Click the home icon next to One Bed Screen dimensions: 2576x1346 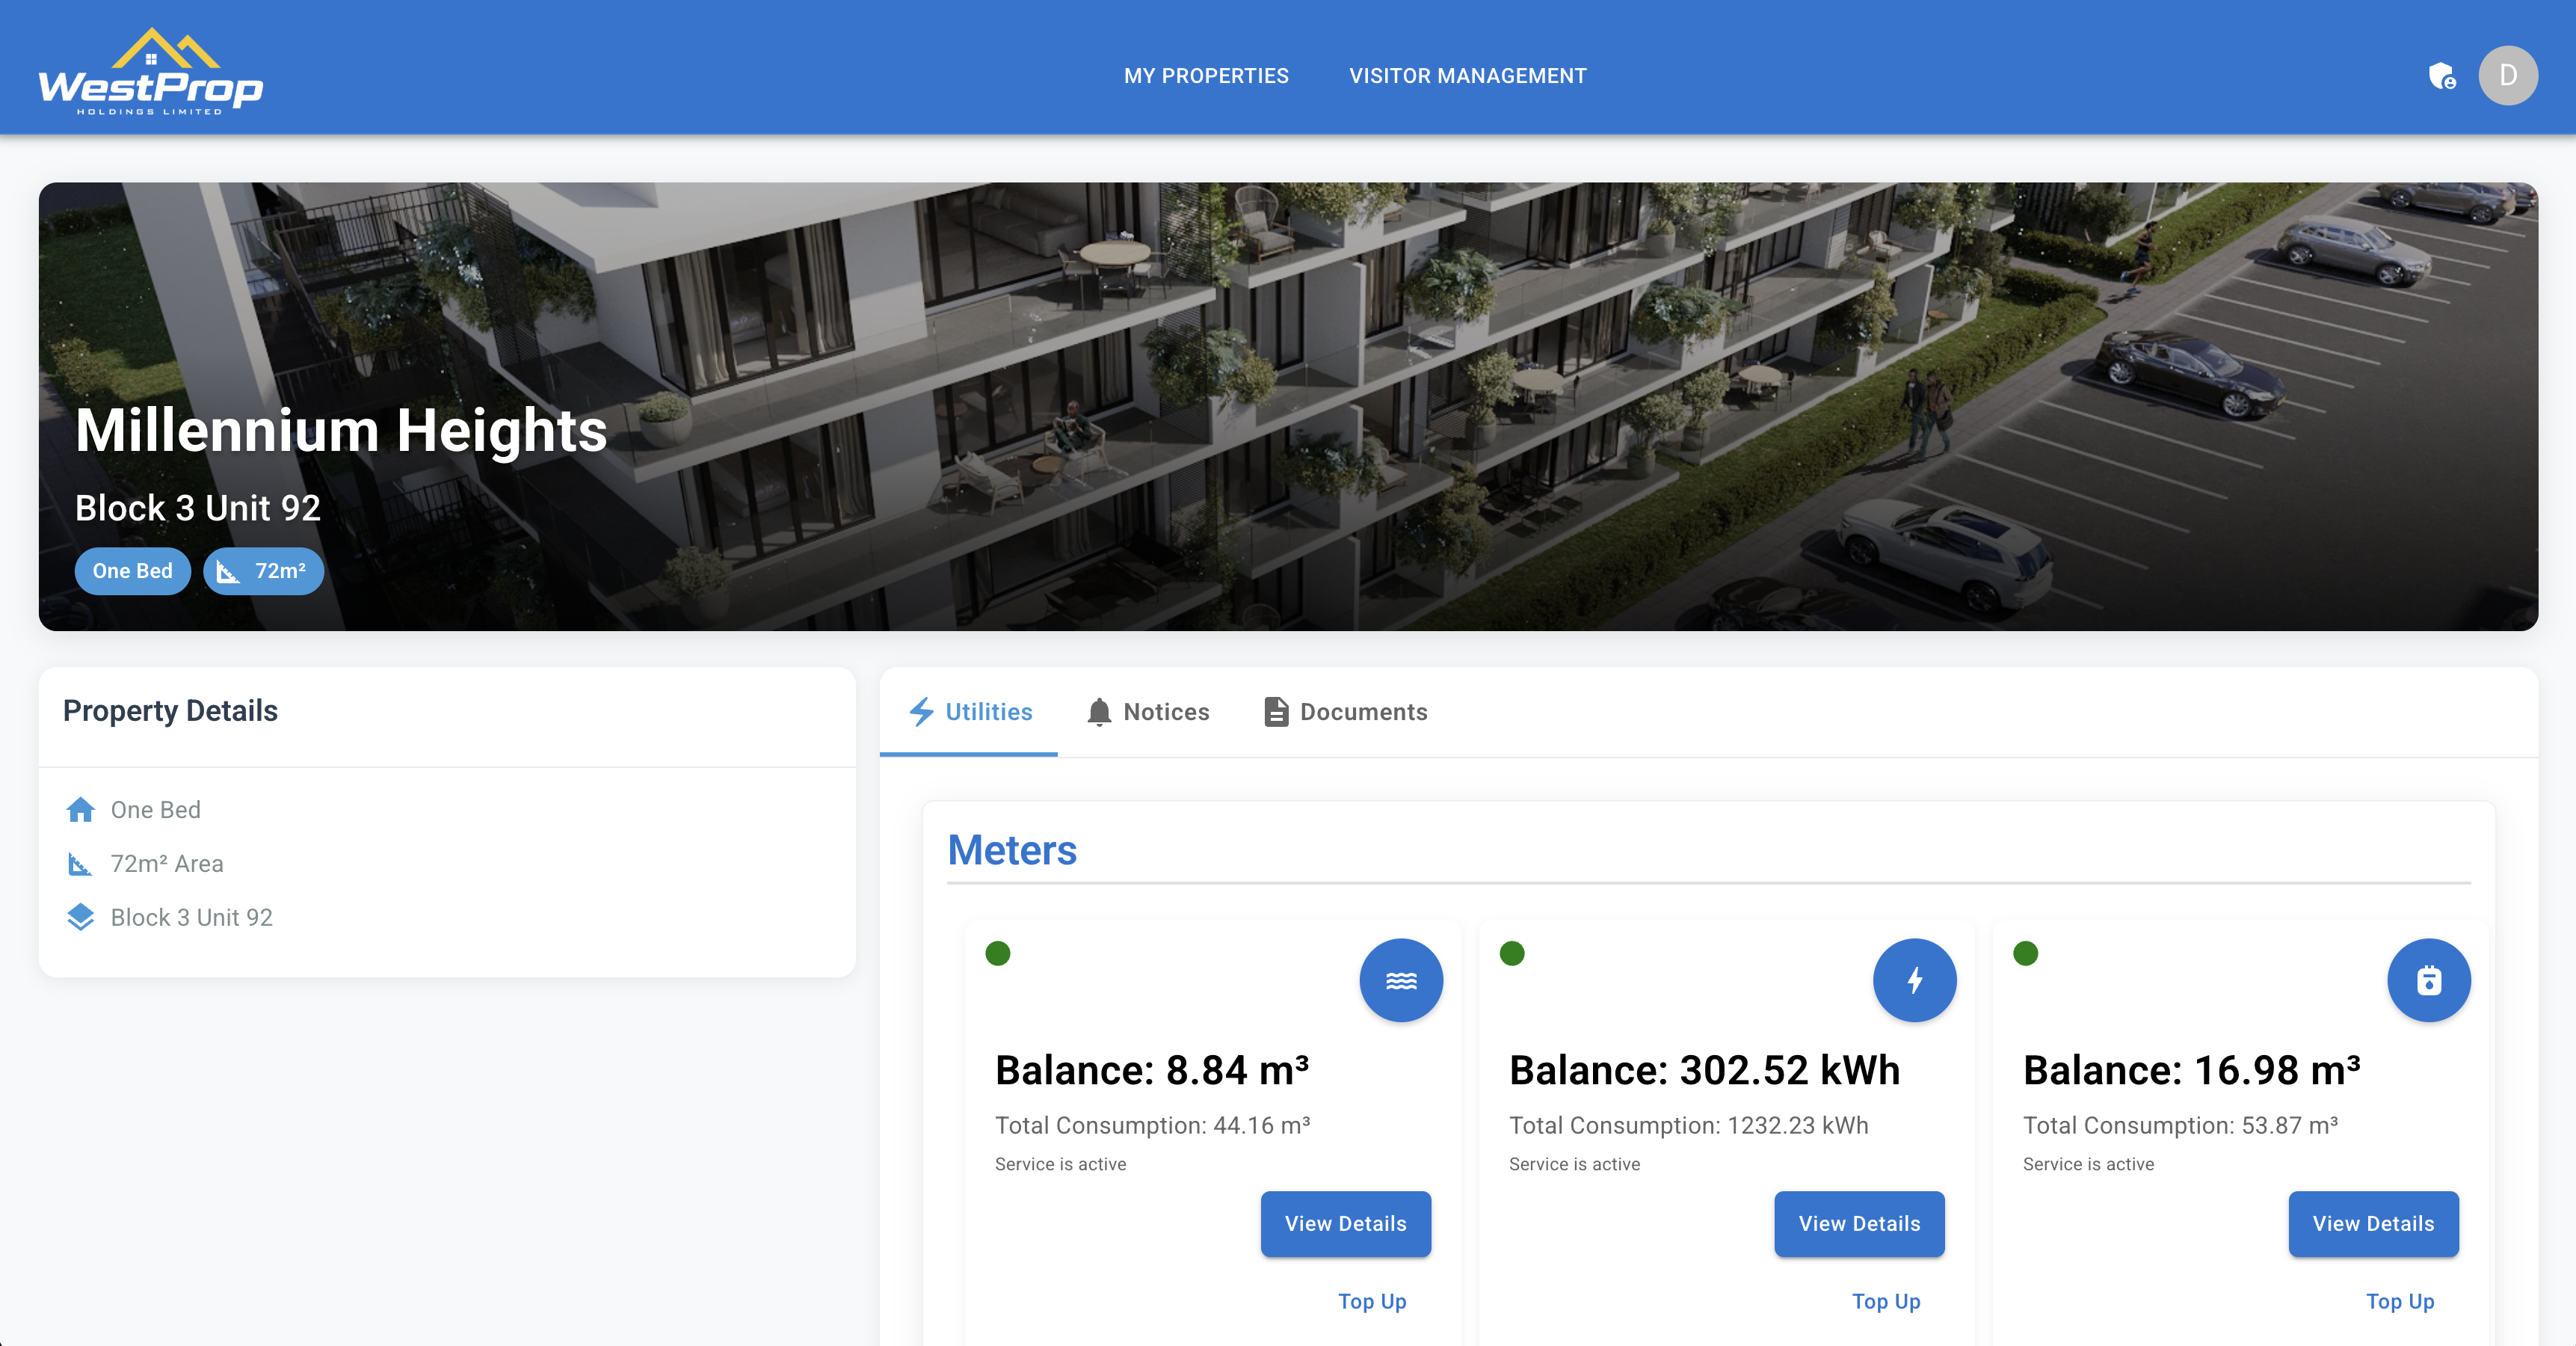81,810
